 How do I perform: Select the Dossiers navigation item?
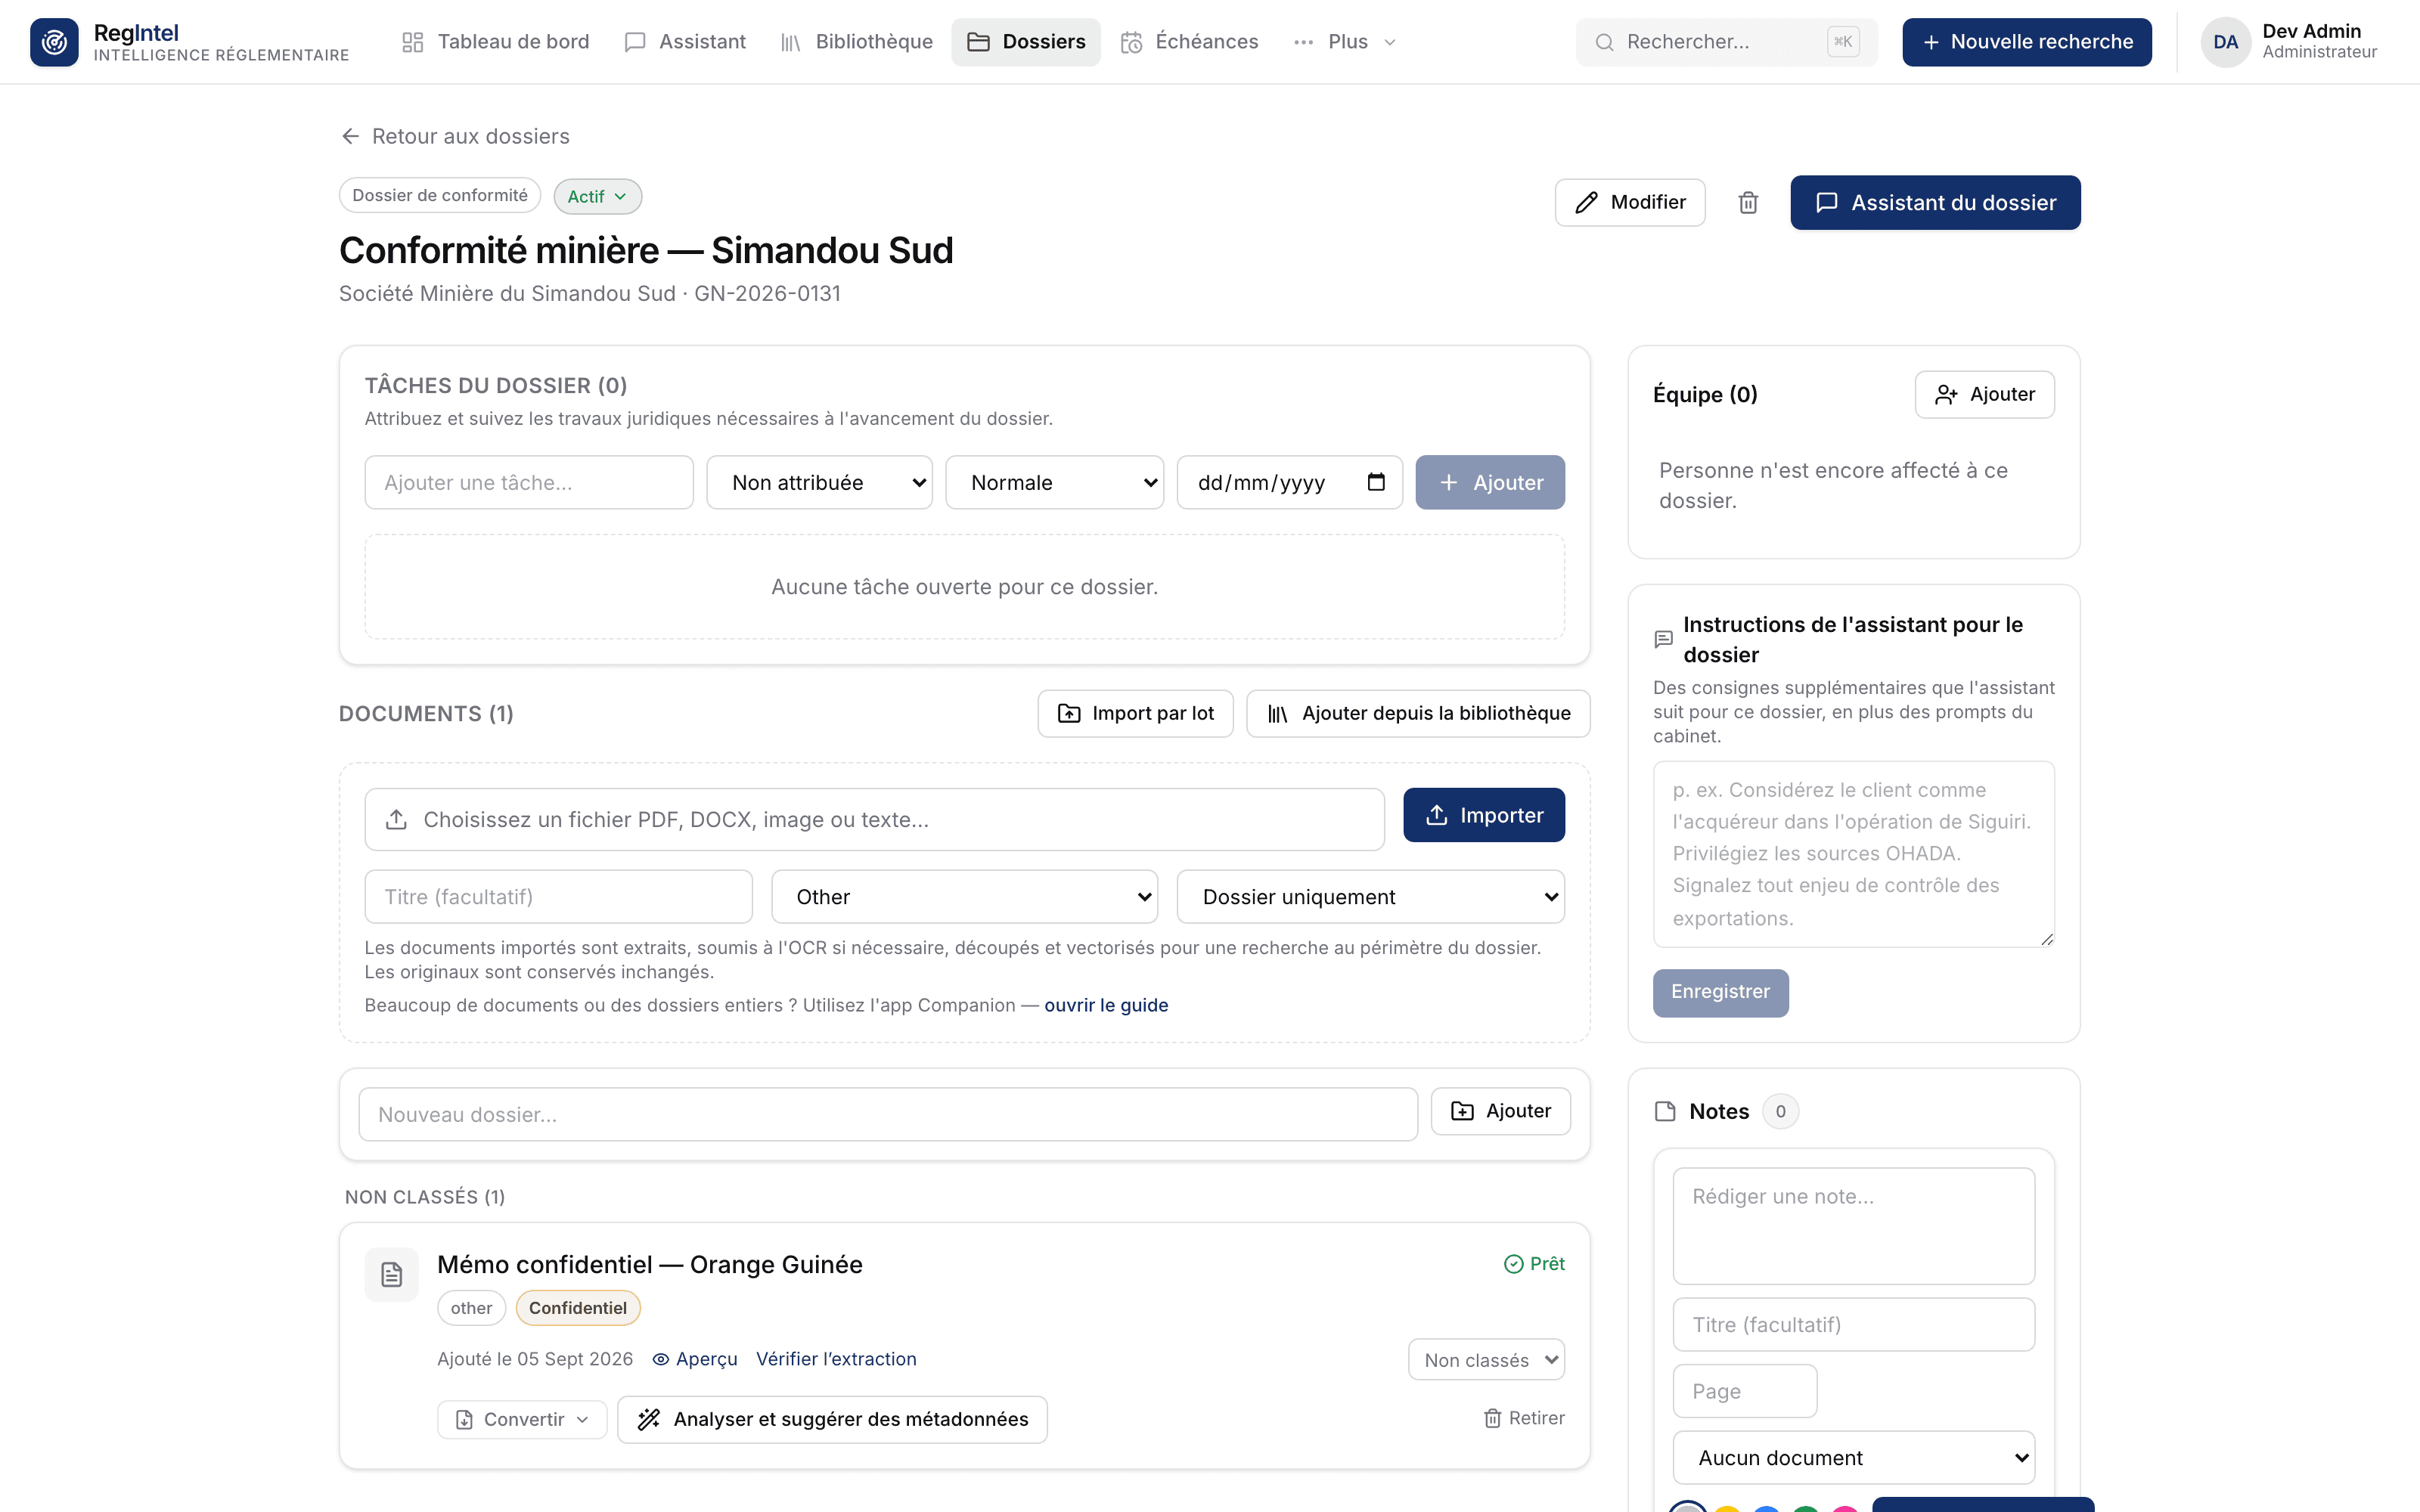pyautogui.click(x=1025, y=42)
